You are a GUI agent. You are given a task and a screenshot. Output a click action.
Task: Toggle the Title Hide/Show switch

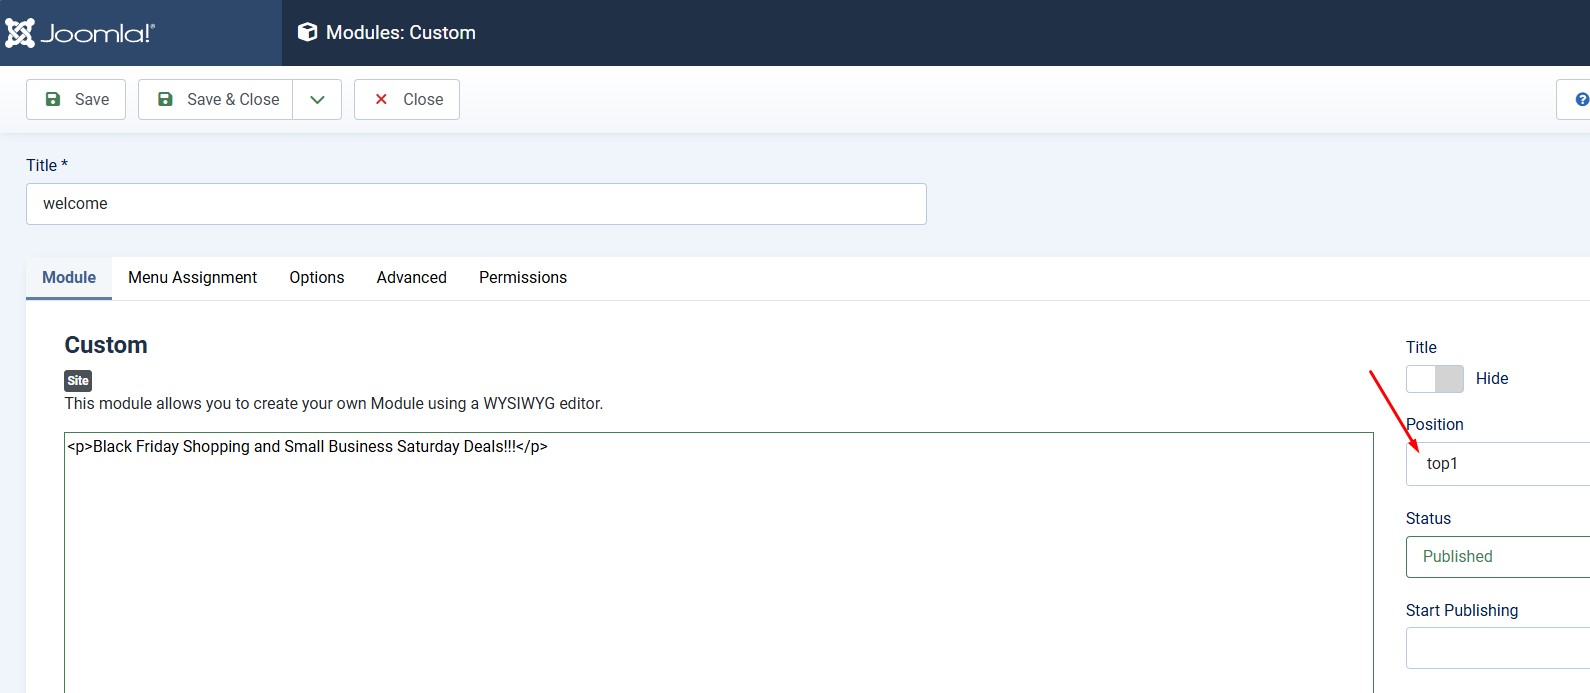point(1434,379)
